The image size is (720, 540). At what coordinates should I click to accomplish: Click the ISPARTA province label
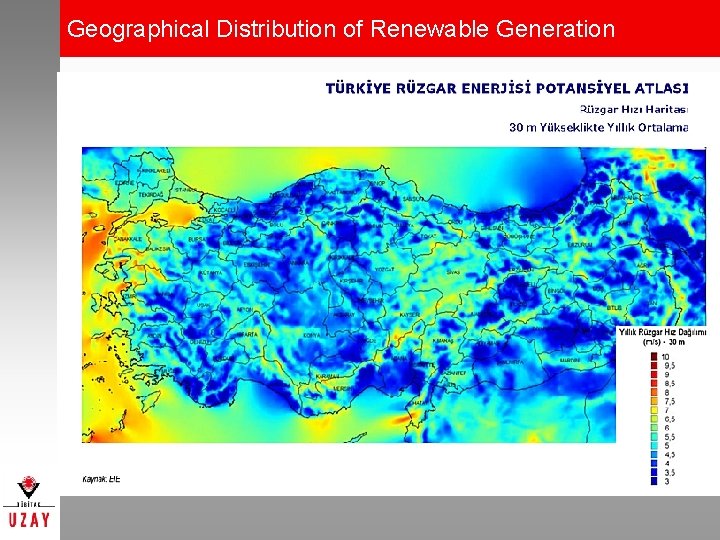(x=248, y=334)
